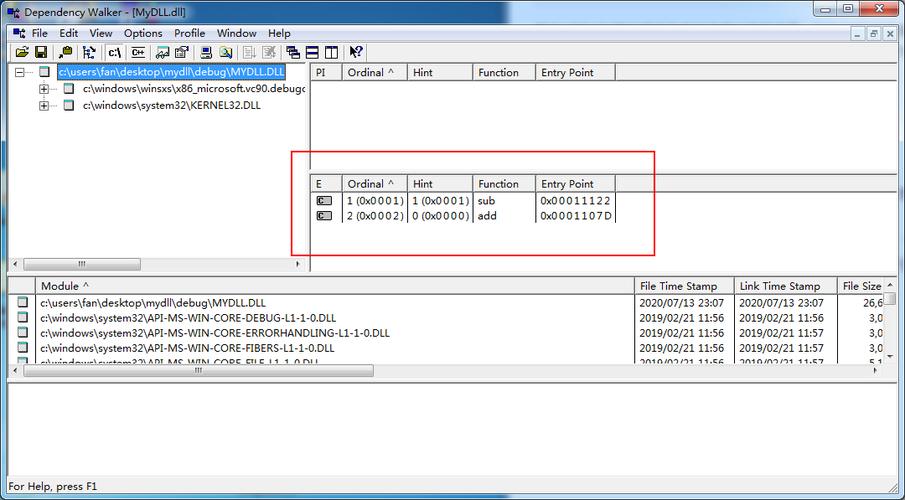The width and height of the screenshot is (905, 500).
Task: Open the system information computer icon
Action: click(x=206, y=53)
